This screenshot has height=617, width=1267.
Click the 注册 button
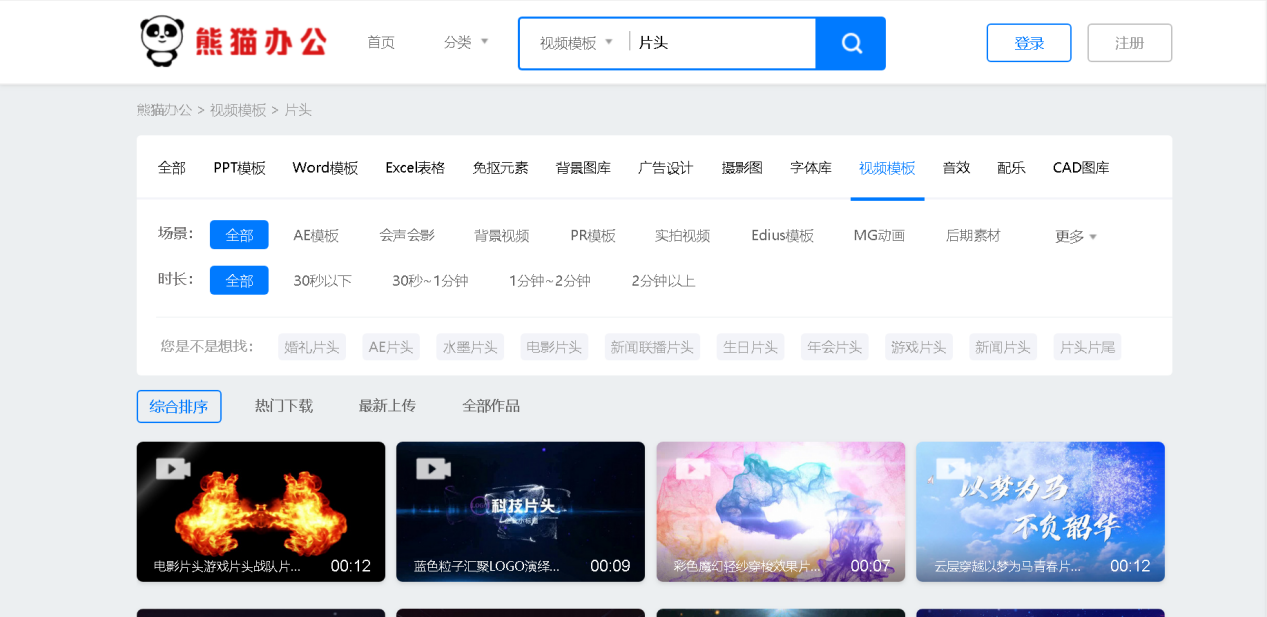[x=1129, y=42]
